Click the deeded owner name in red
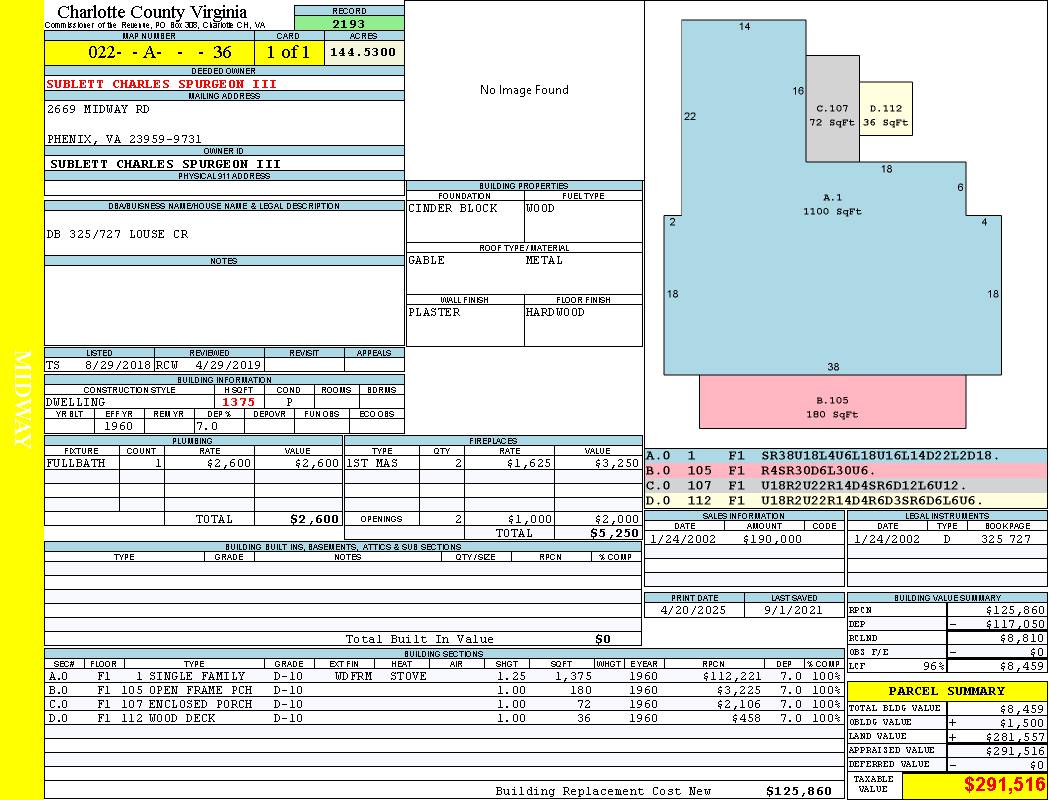Screen dimensions: 1050x800 [x=161, y=84]
